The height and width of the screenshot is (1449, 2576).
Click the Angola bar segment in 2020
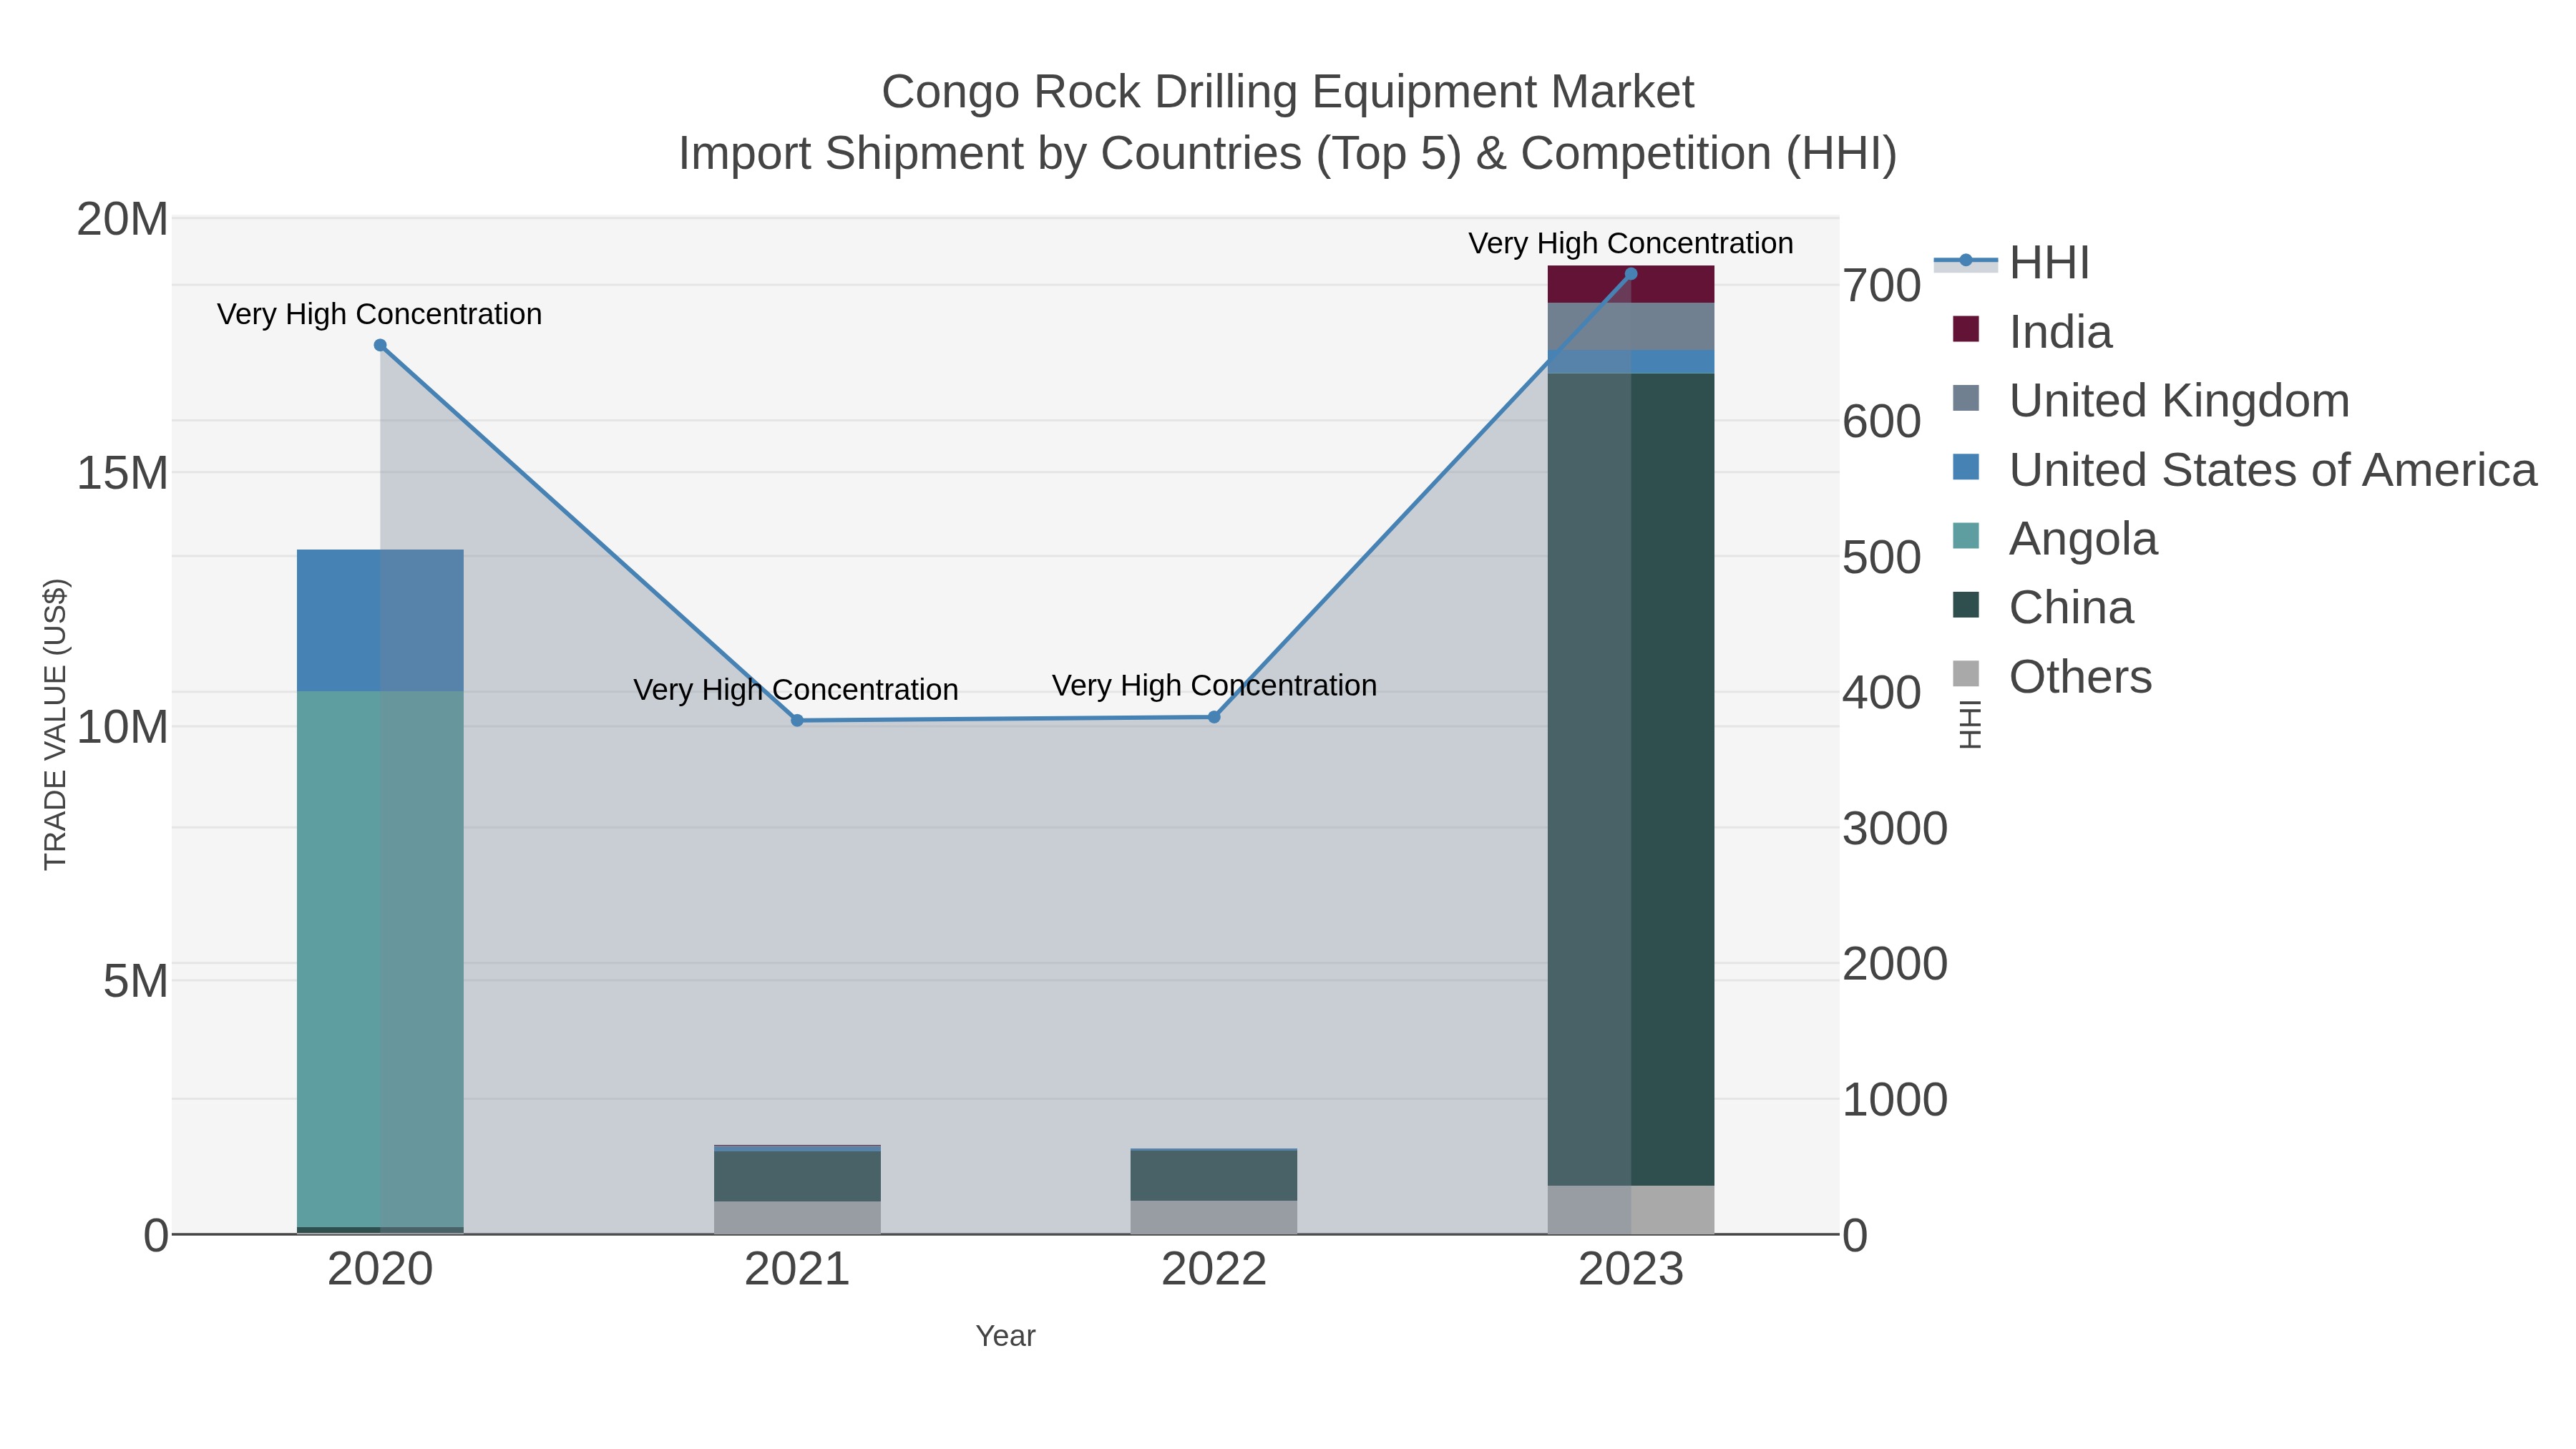click(x=380, y=959)
